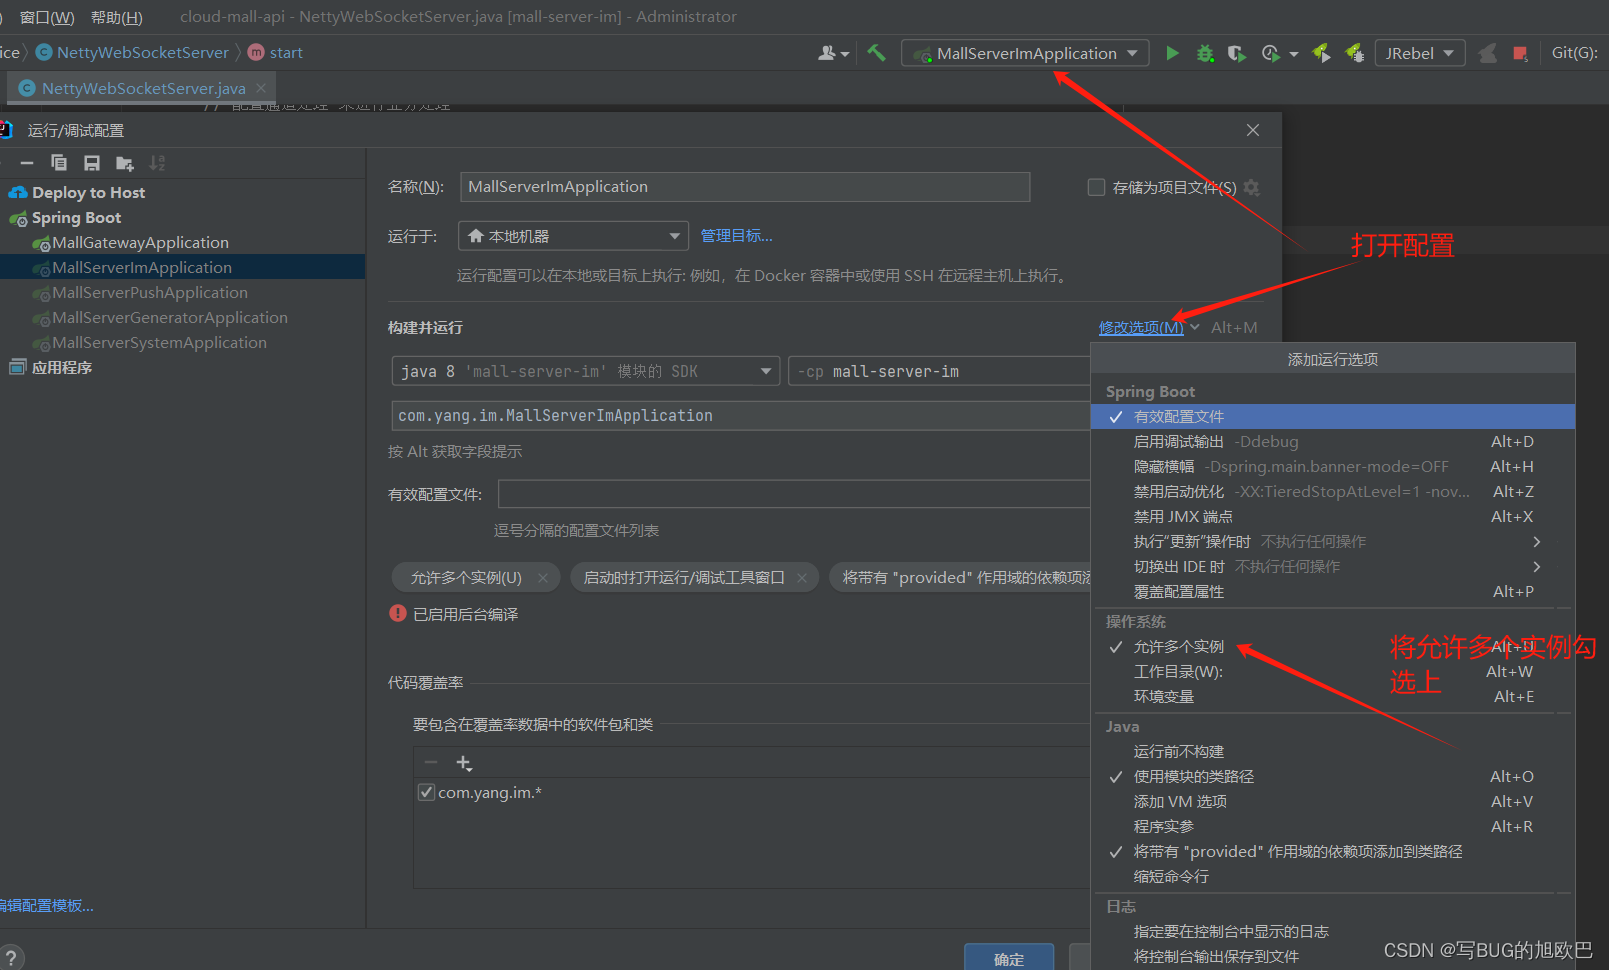Debug with JRebel using rocket-bug icon
1609x970 pixels.
point(1355,52)
